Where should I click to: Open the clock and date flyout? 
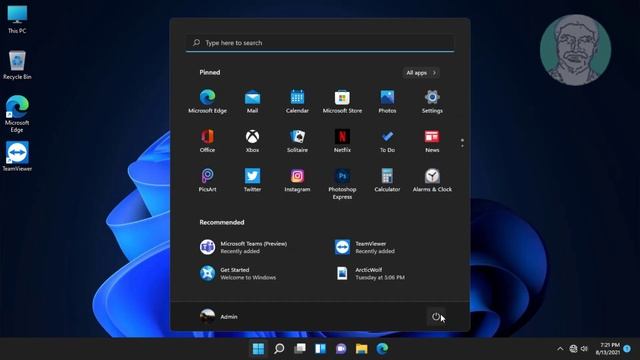tap(608, 349)
